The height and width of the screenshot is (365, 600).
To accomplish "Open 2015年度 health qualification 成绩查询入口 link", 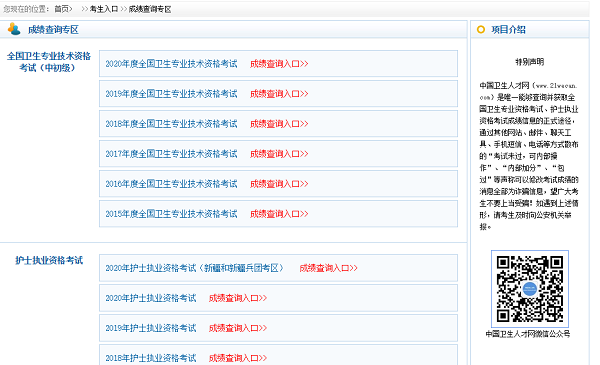I will point(279,214).
